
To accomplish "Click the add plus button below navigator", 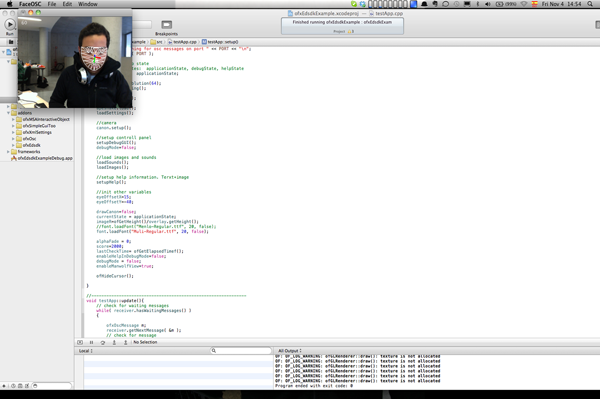I will (4, 386).
